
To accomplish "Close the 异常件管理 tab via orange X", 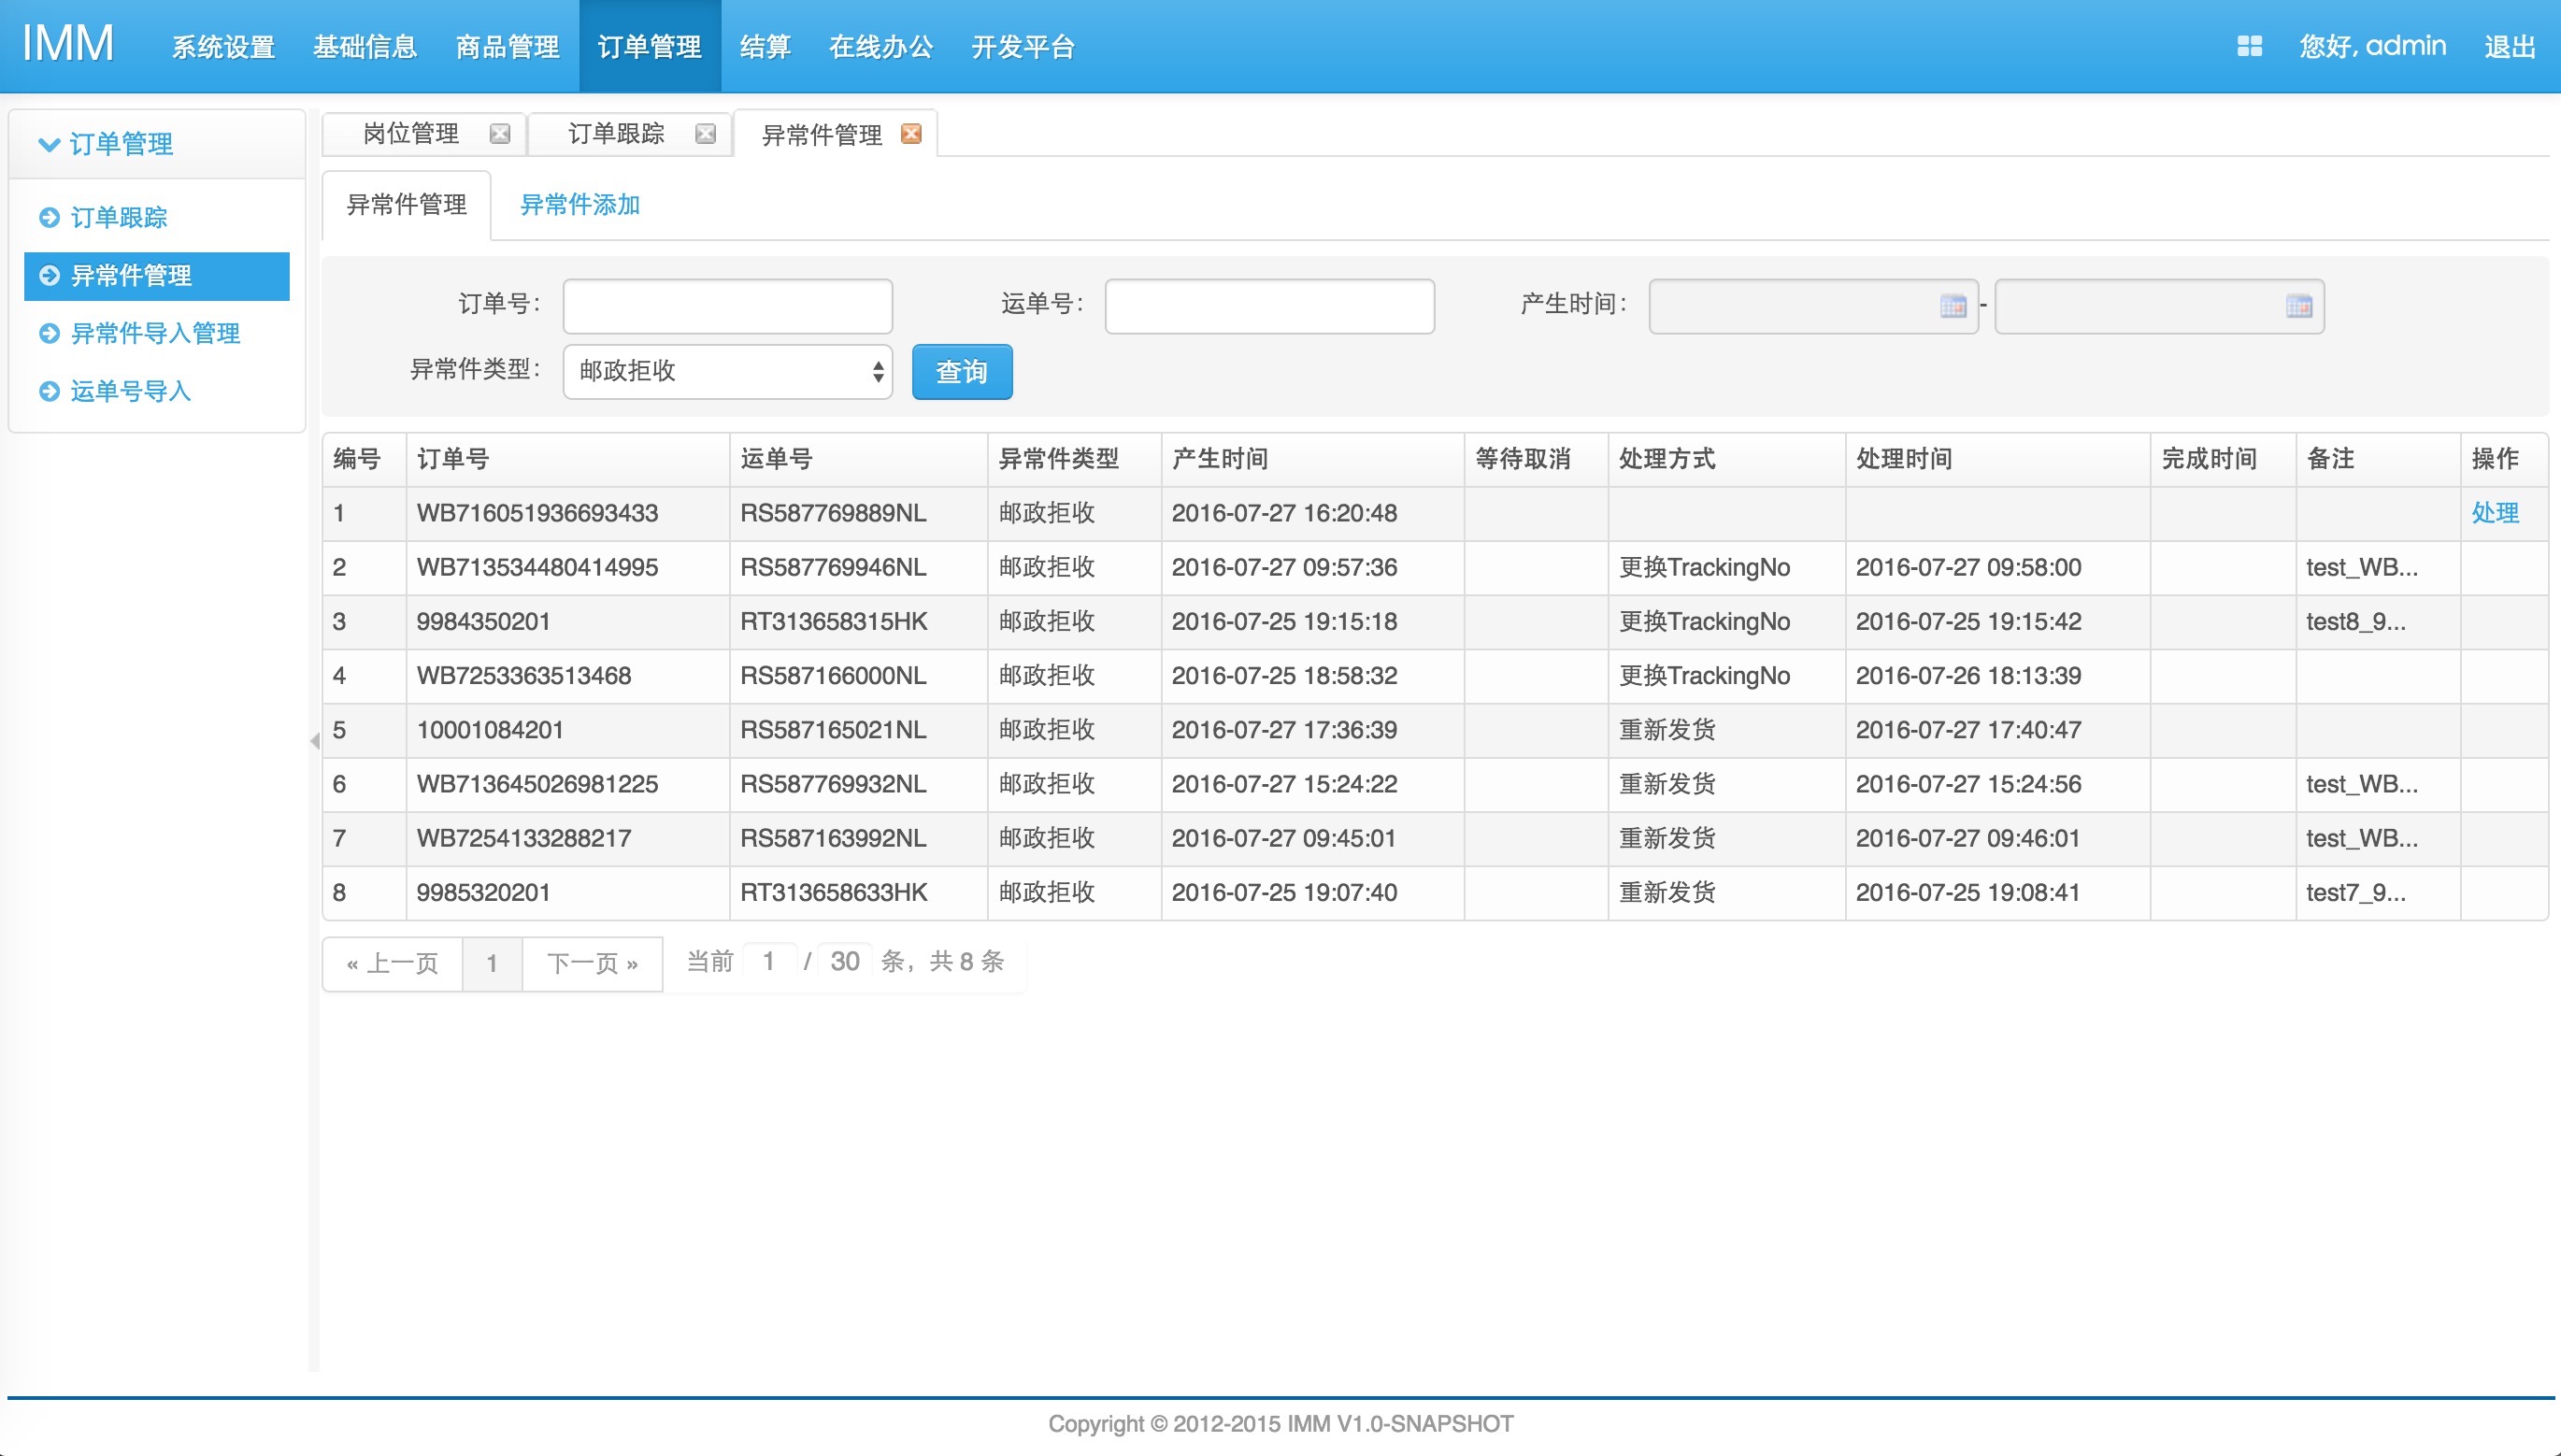I will pos(911,134).
